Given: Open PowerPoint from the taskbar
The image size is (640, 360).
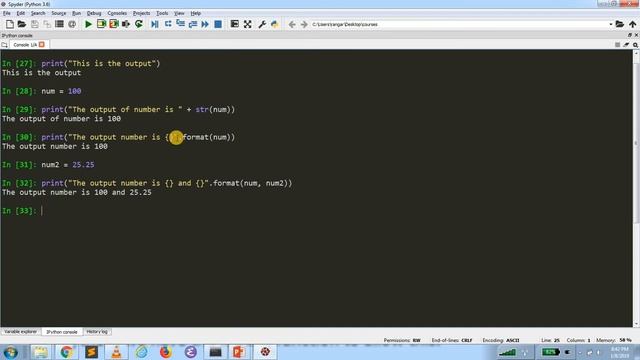Looking at the screenshot, I should 239,352.
